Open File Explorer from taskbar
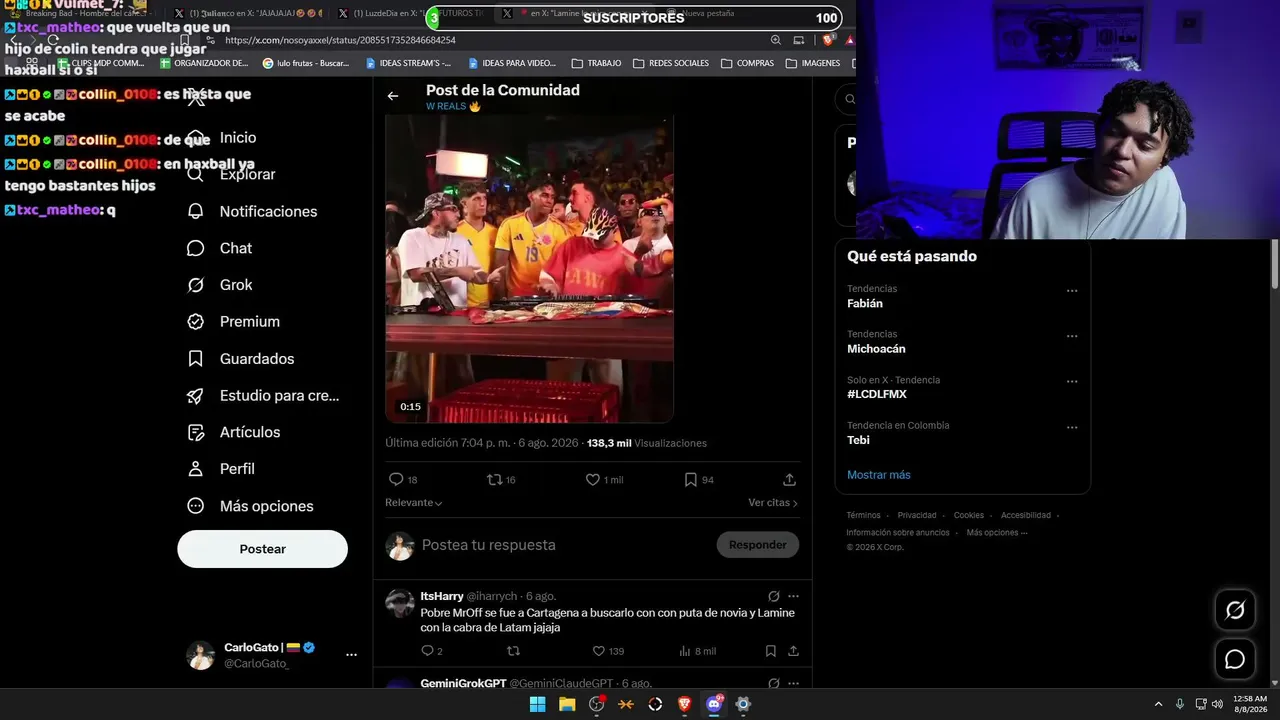 (x=567, y=704)
